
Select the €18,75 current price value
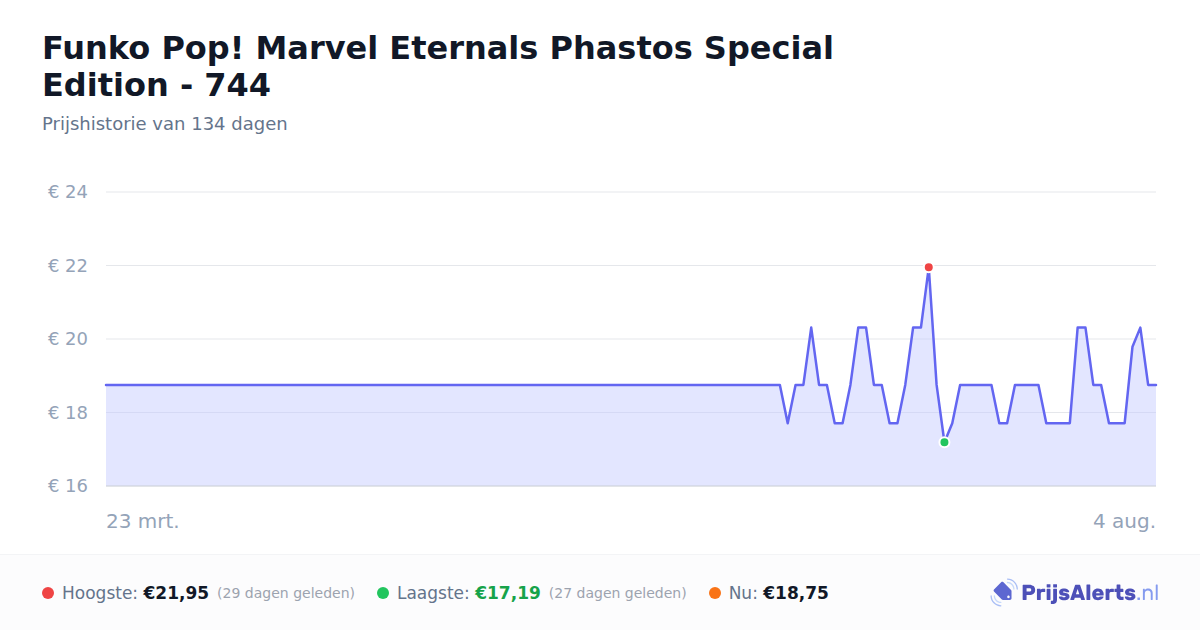[x=796, y=593]
